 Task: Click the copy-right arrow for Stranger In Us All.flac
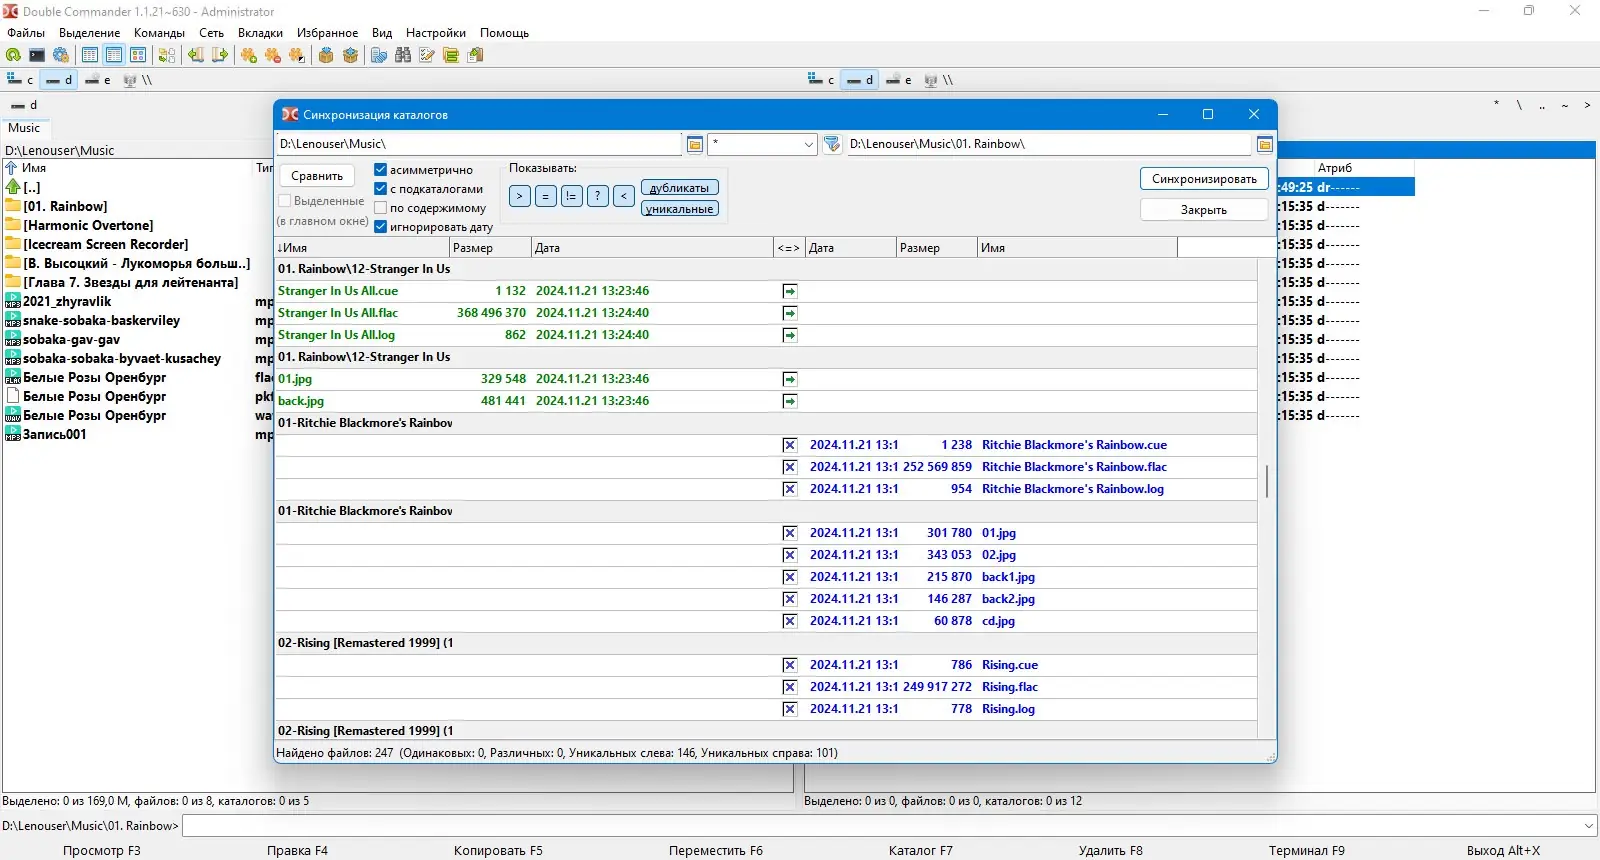pos(790,313)
